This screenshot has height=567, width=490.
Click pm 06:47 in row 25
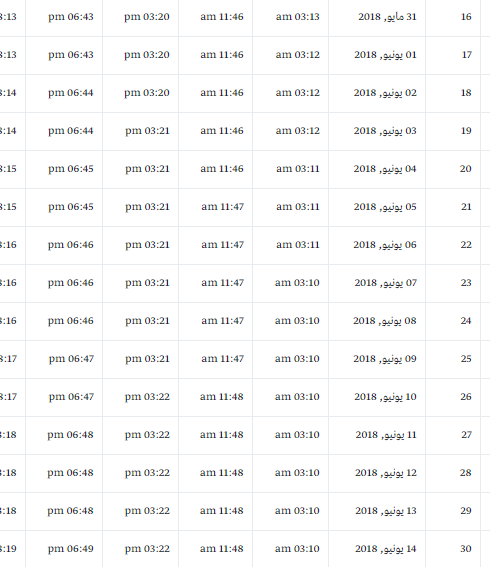71,359
